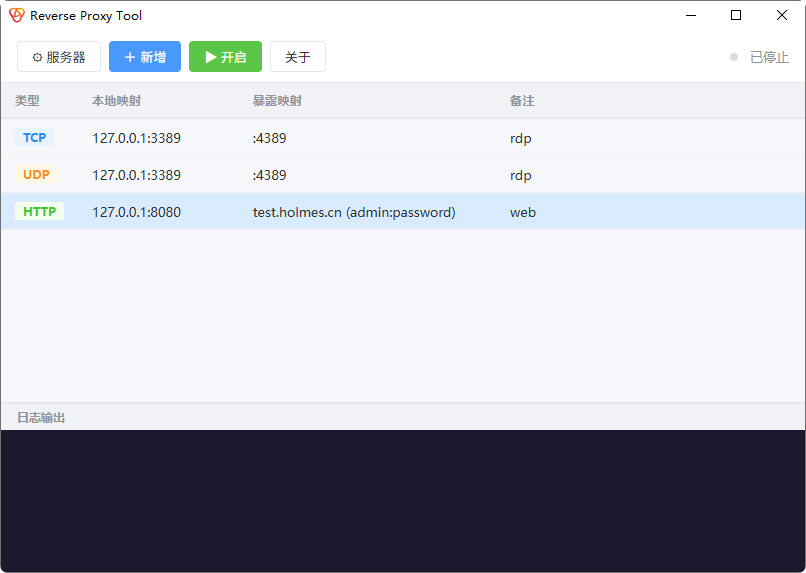The height and width of the screenshot is (573, 806).
Task: Click the 新增 add mapping button
Action: coord(145,57)
